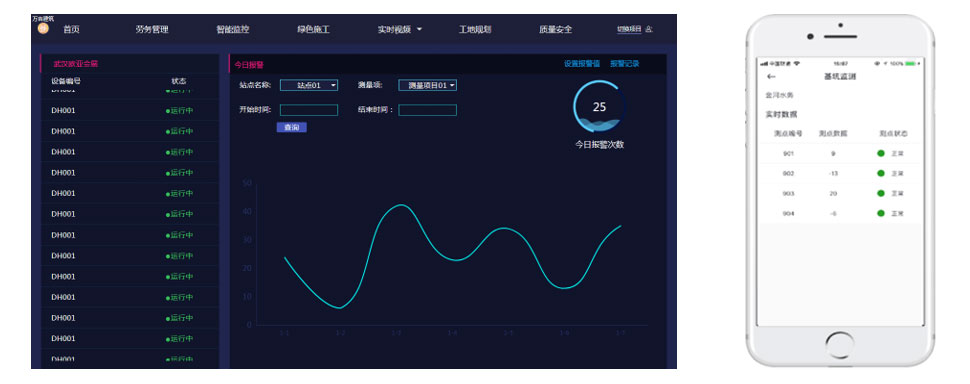Open the 站点01 station name dropdown
Image resolution: width=970 pixels, height=384 pixels.
click(x=309, y=85)
